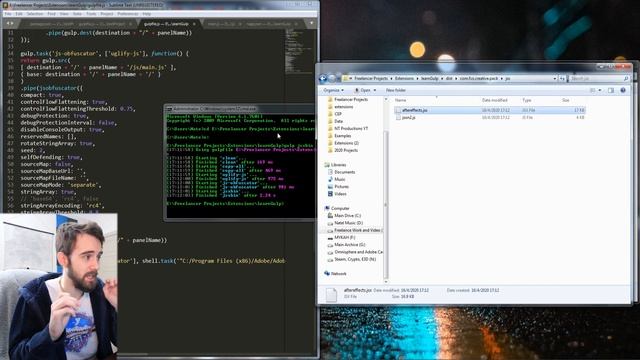Screen dimensions: 640x360
Task: Open the view options dropdown arrow
Action: point(600,90)
